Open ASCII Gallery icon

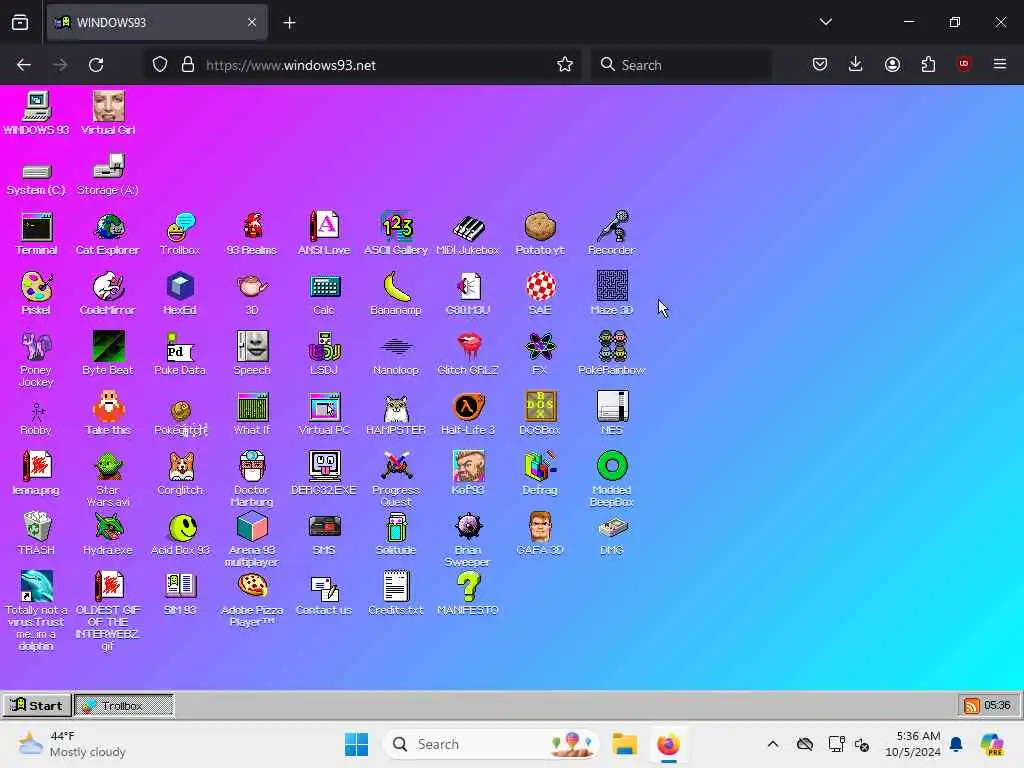click(396, 233)
